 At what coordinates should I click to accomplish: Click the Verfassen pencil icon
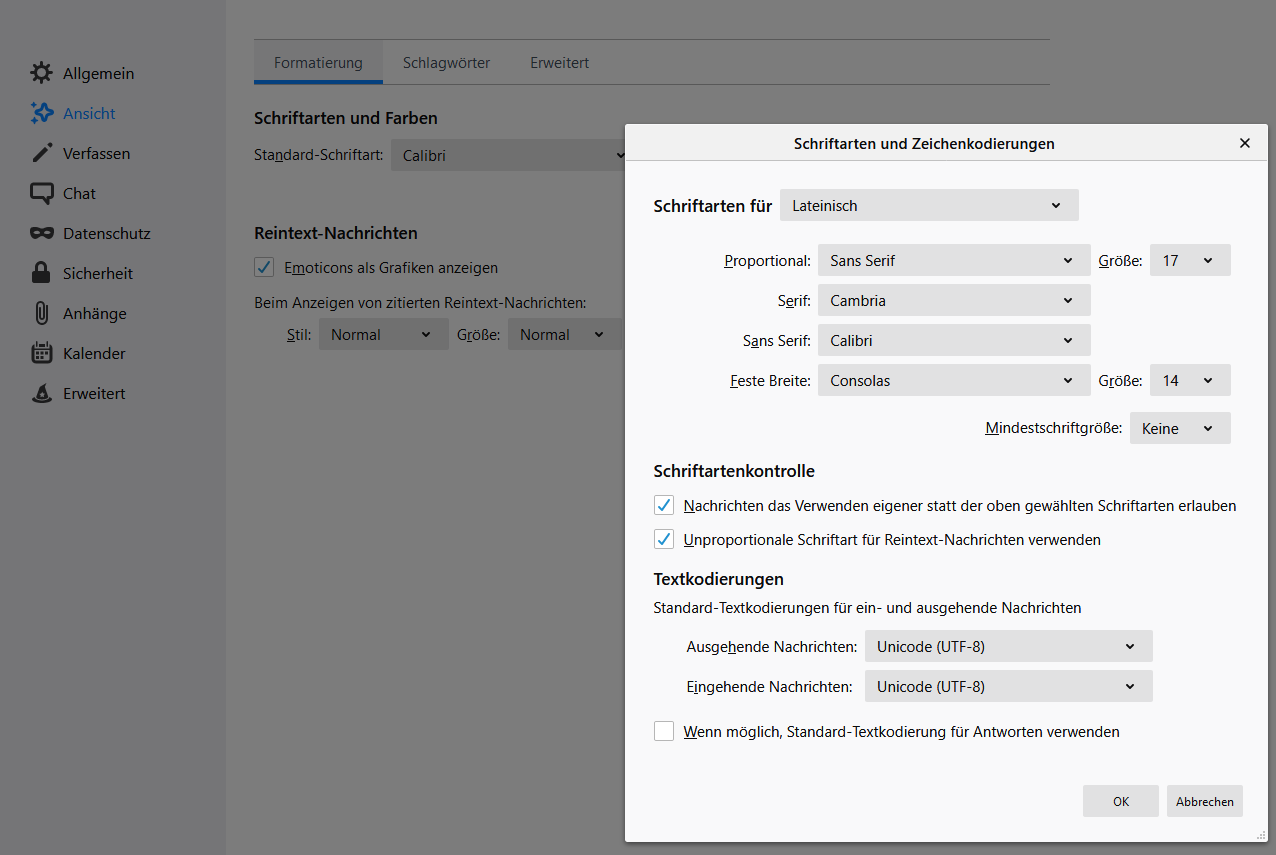[x=41, y=153]
